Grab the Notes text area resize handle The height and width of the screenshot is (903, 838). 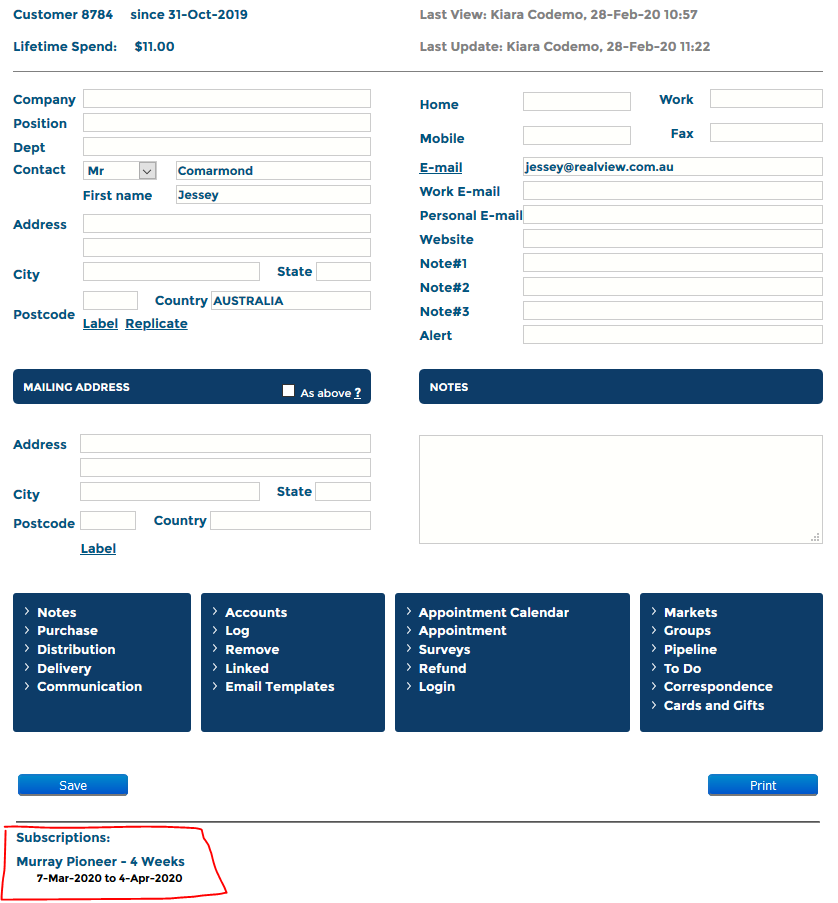tap(815, 537)
